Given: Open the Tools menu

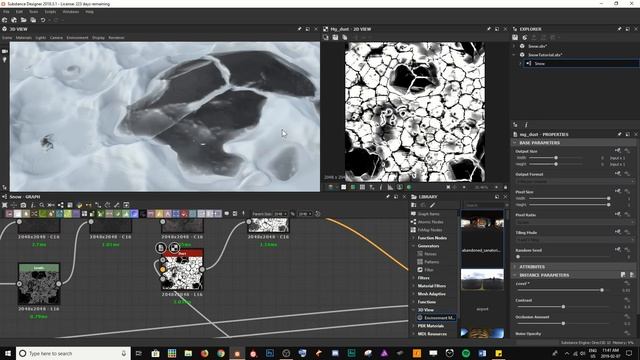Looking at the screenshot, I should (33, 12).
